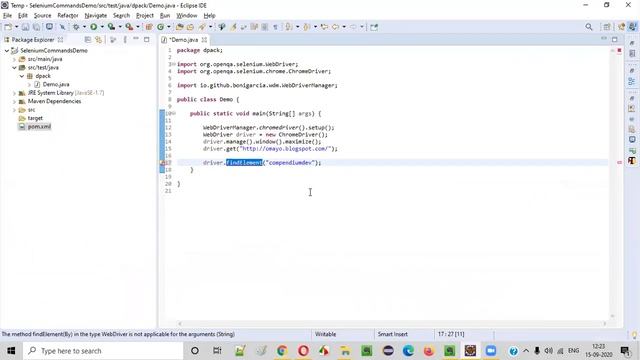Open Quick Access search magnifier icon
Viewport: 640px width, 360px height.
tap(589, 27)
